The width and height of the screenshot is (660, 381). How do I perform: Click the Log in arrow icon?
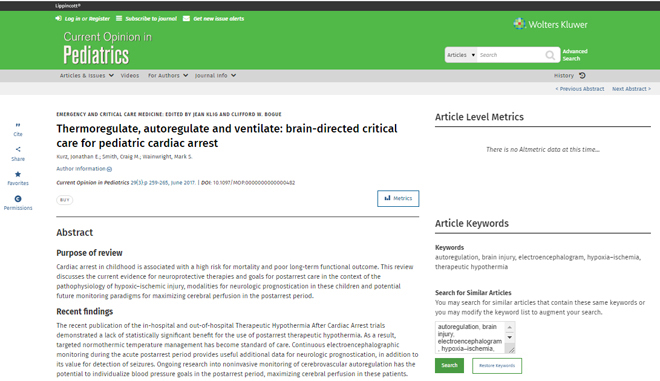(58, 19)
